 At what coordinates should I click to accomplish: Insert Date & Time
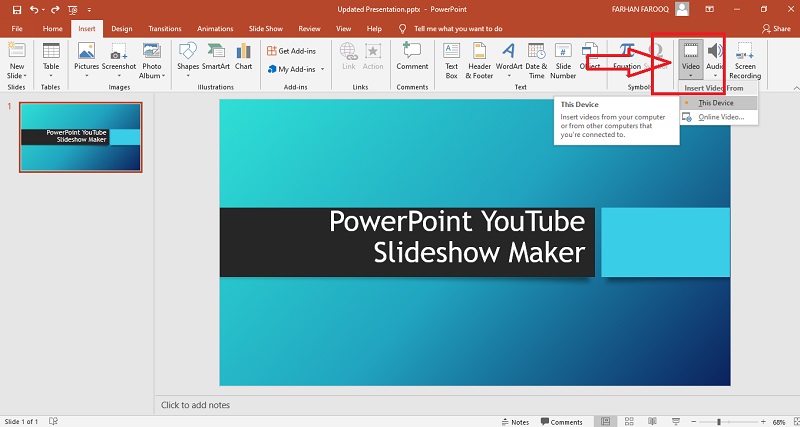click(536, 60)
